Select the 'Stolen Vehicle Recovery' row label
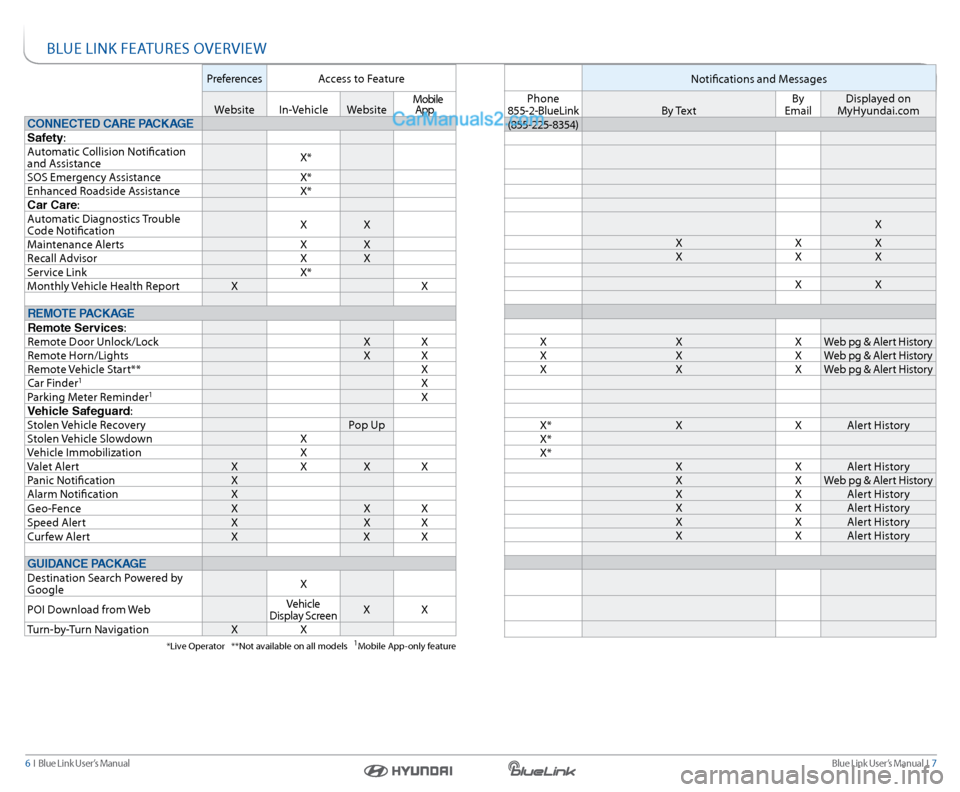Screen dimensions: 960x792 point(86,425)
